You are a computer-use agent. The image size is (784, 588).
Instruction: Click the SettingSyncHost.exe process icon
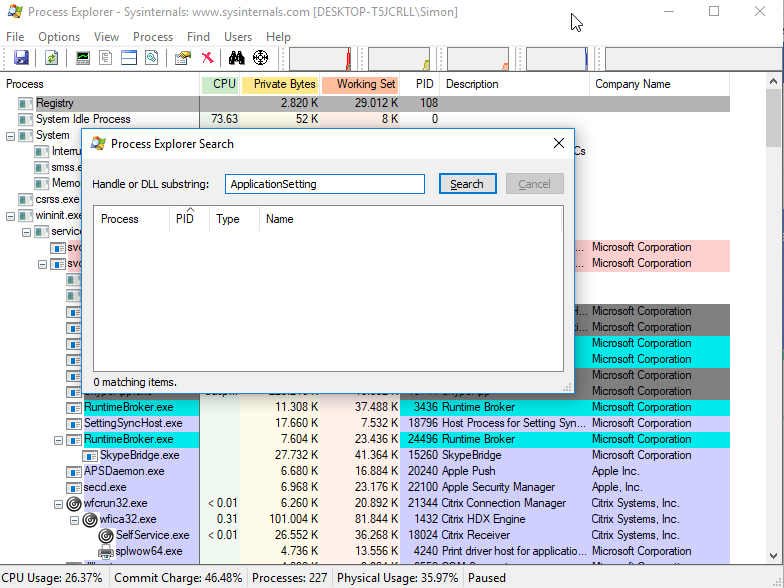pos(74,424)
